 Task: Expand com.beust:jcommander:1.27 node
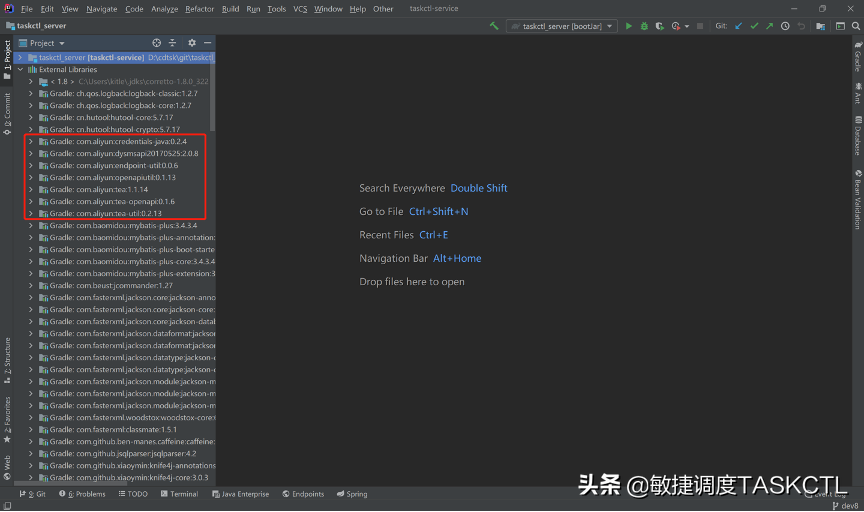click(31, 285)
